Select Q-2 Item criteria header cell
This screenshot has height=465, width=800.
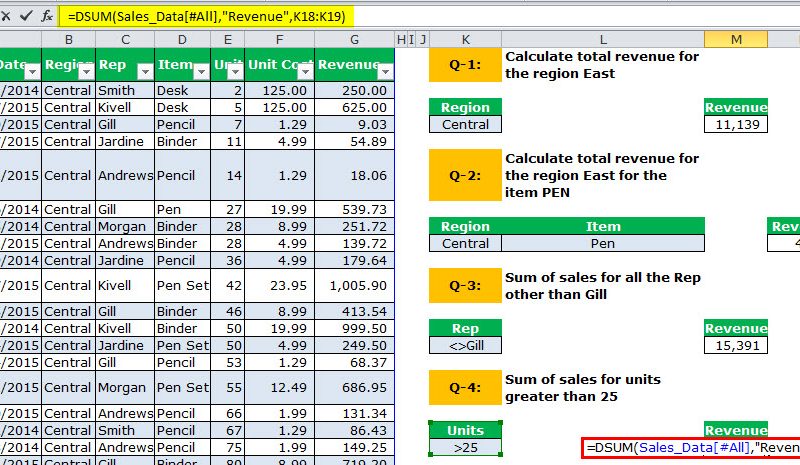pos(603,226)
